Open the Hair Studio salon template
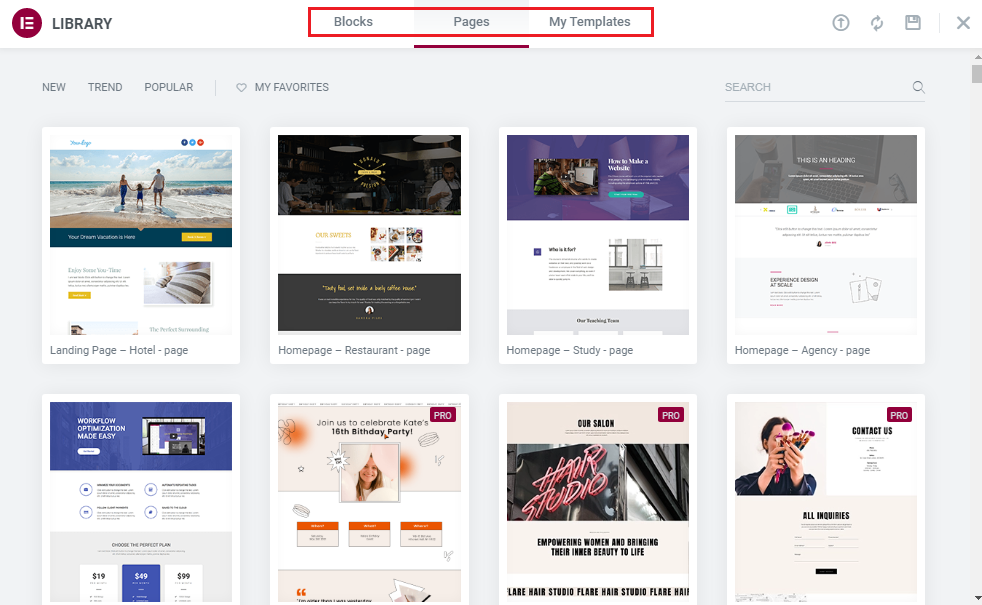This screenshot has height=605, width=982. pyautogui.click(x=597, y=502)
